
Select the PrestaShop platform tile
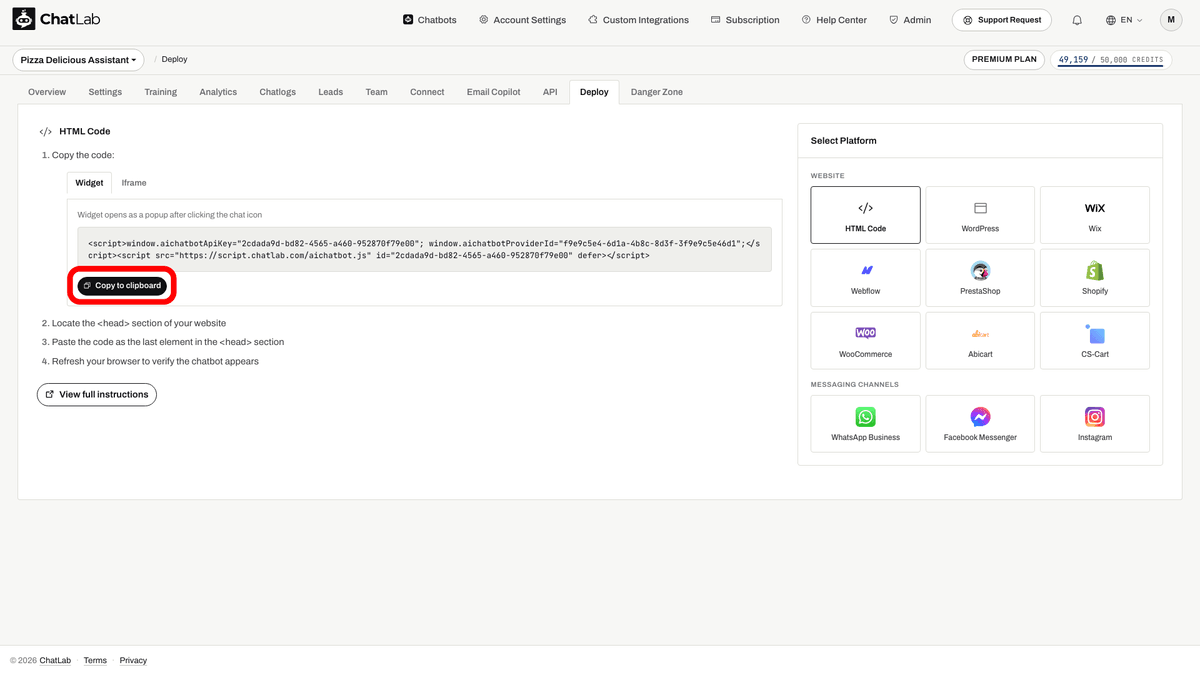point(980,278)
